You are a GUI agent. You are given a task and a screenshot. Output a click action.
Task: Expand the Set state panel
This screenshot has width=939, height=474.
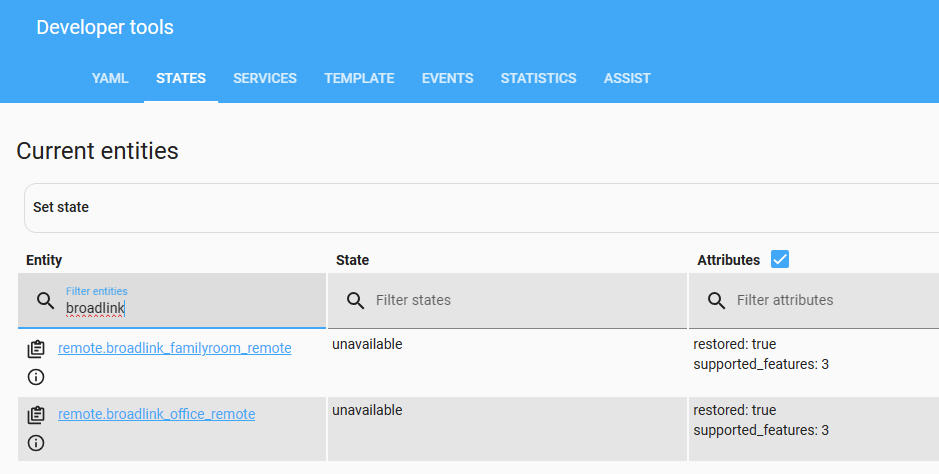point(480,208)
